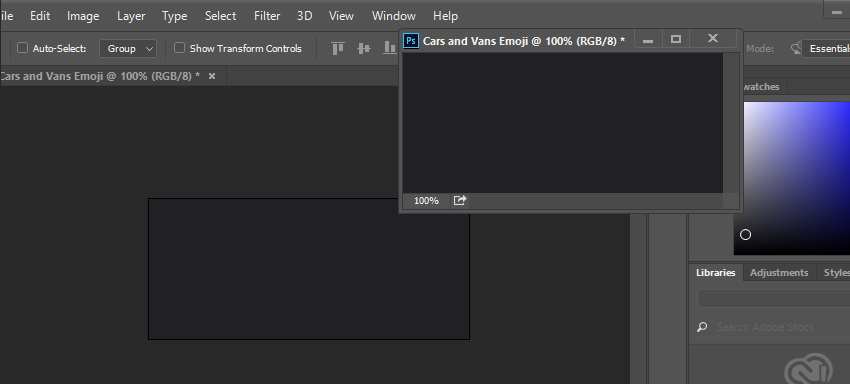850x384 pixels.
Task: Open the Group auto-select dropdown
Action: [x=128, y=49]
